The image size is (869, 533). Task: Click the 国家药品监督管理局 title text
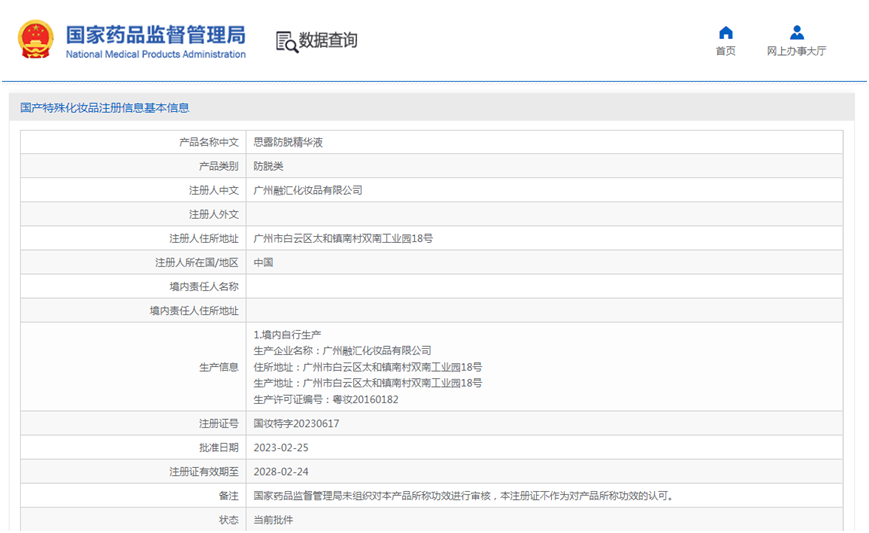click(x=155, y=33)
